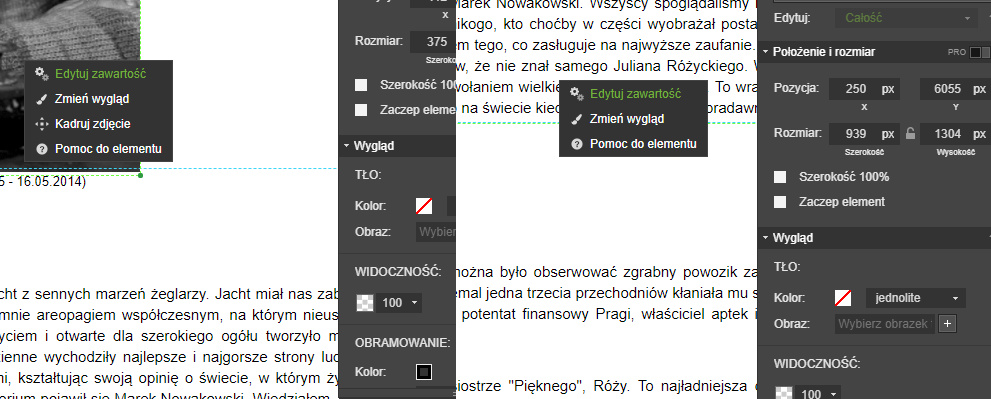Click gear icon in the three-item text context menu
This screenshot has width=991, height=399.
576,94
